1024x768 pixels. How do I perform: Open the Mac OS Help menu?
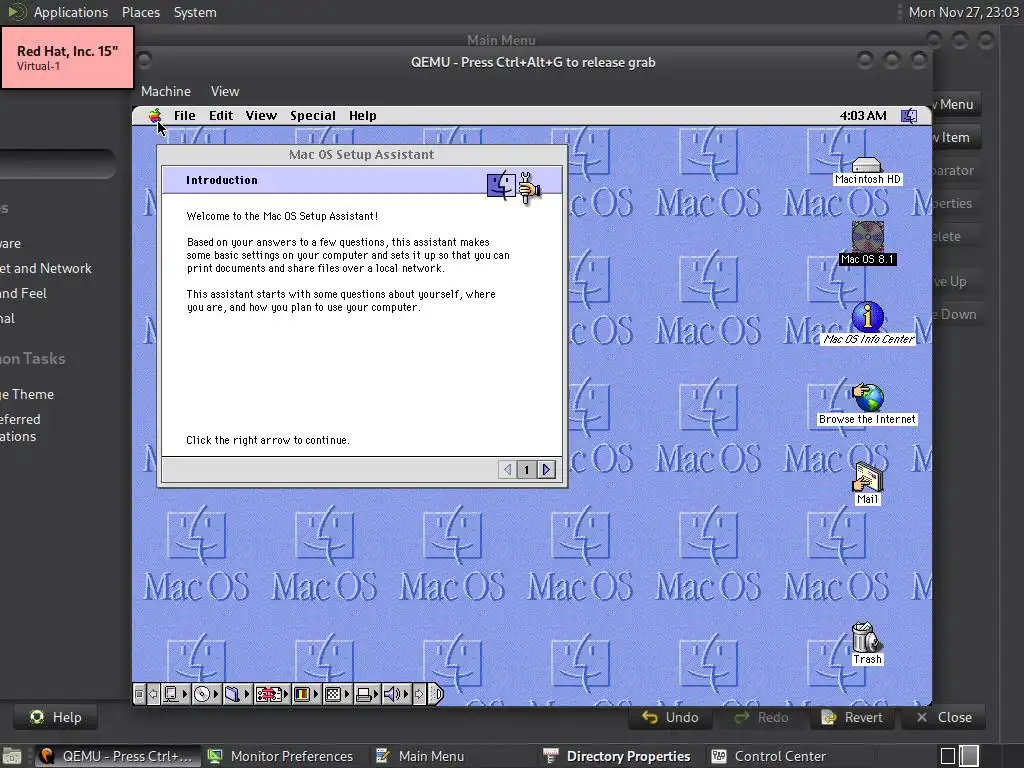[x=362, y=116]
